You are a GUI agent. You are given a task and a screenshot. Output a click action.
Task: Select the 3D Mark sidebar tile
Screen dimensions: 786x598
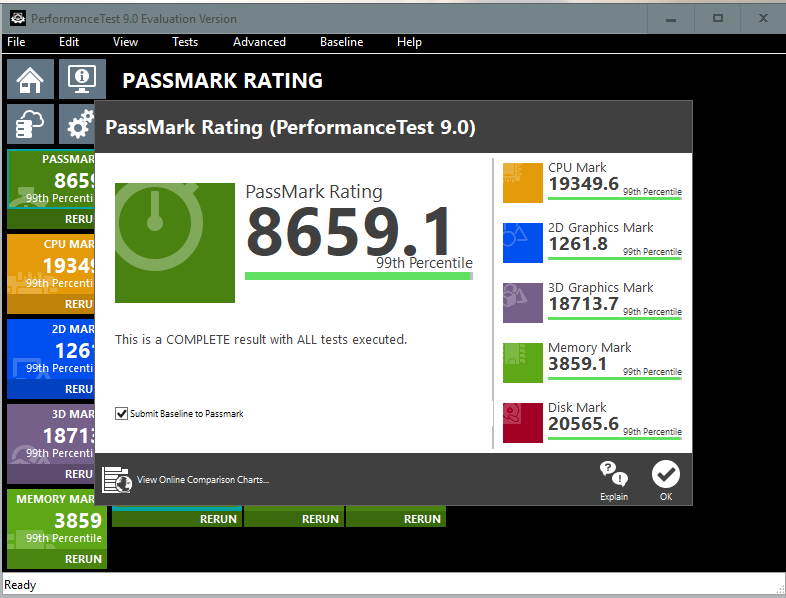pyautogui.click(x=51, y=435)
